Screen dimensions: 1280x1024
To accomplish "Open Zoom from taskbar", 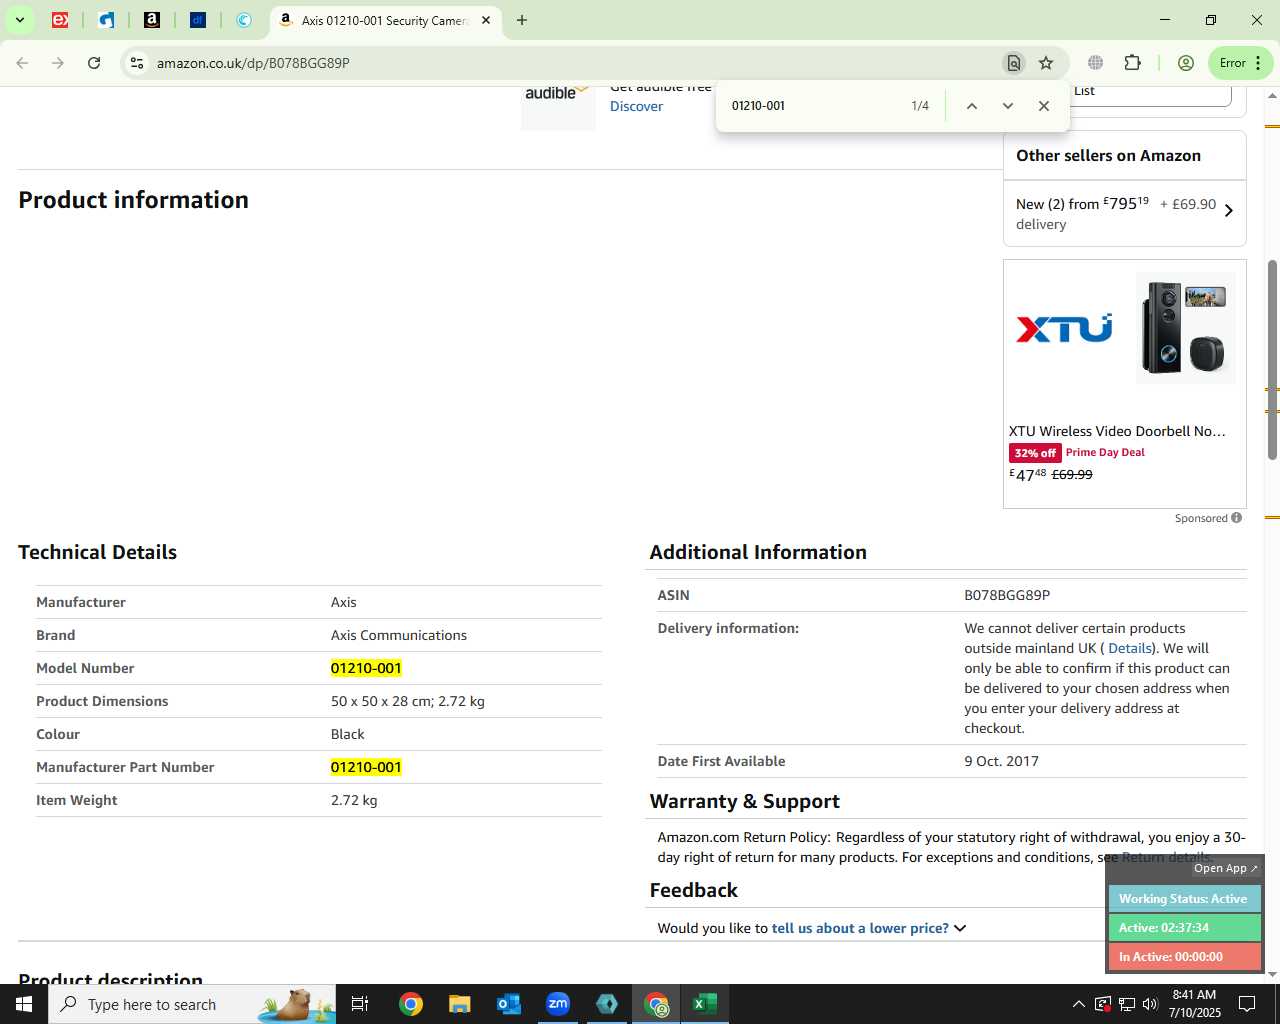I will 558,1004.
